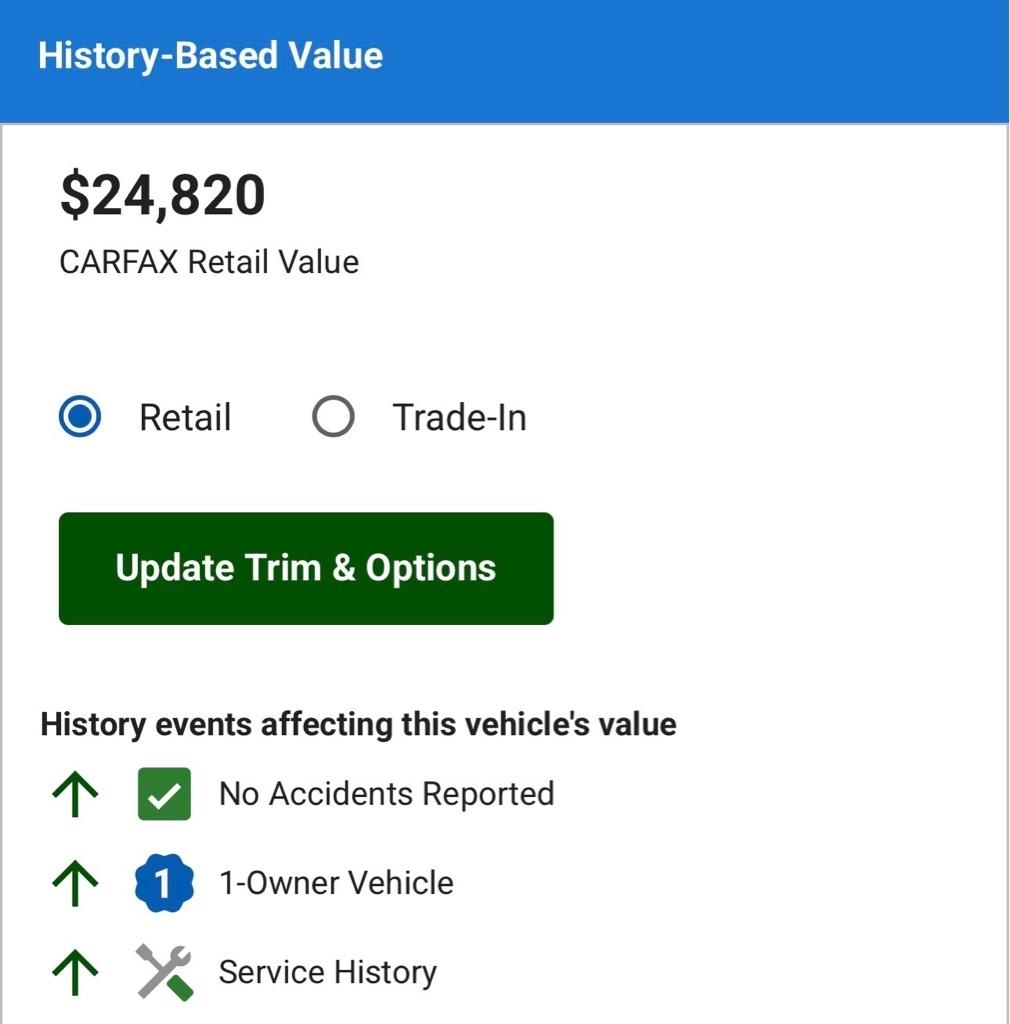
Task: Click the wrench and screwdriver Service History icon
Action: [x=164, y=972]
